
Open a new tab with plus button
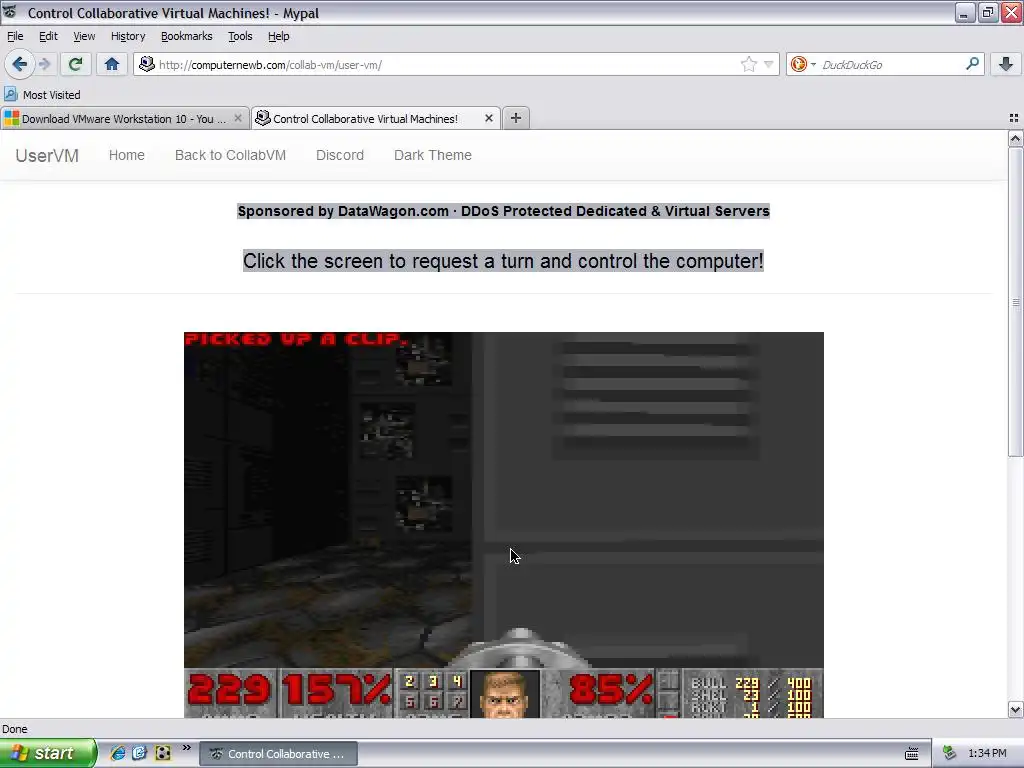516,118
